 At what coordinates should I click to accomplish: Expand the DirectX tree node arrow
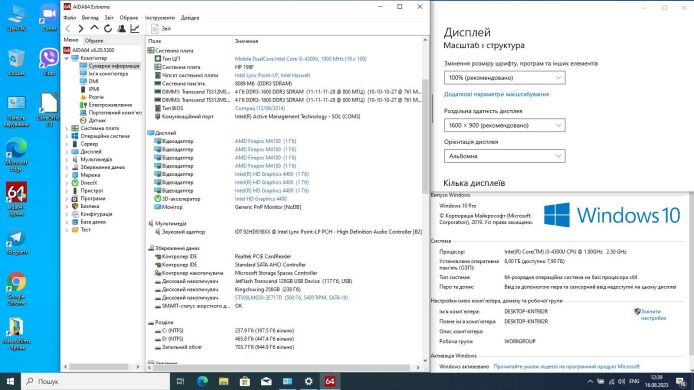67,183
